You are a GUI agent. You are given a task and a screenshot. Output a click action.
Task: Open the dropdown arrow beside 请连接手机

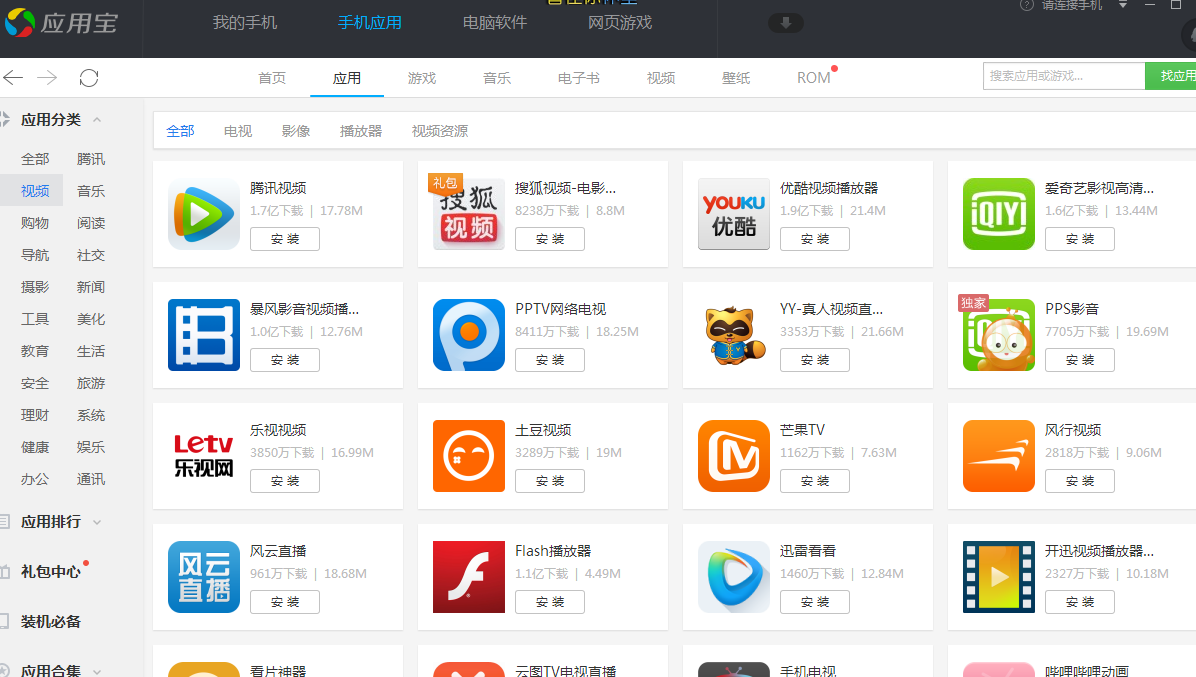[1123, 5]
